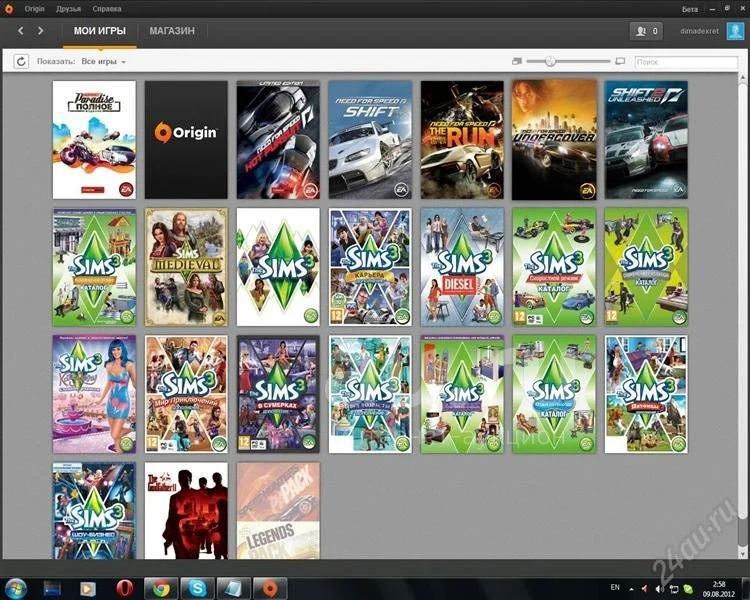This screenshot has width=750, height=600.
Task: Open Google Chrome from the taskbar
Action: click(x=161, y=588)
